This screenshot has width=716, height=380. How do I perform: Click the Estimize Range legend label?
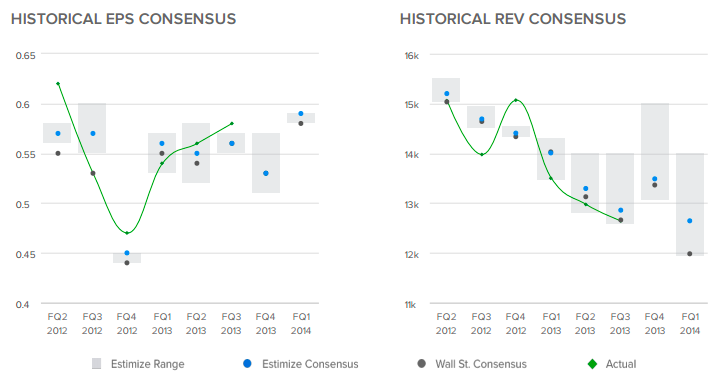[x=147, y=364]
